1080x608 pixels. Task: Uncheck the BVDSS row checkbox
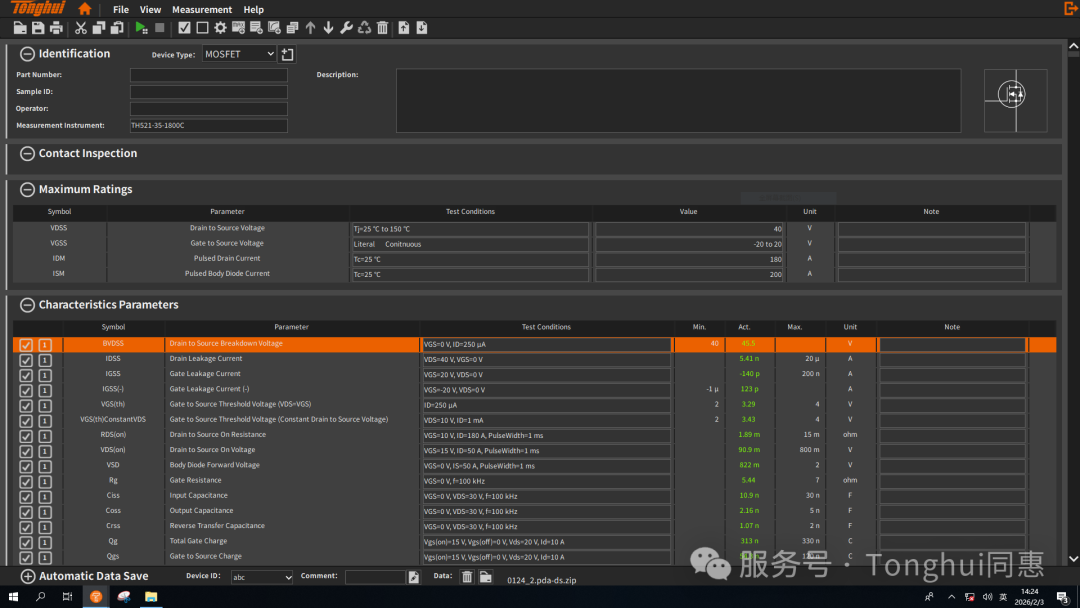click(26, 344)
